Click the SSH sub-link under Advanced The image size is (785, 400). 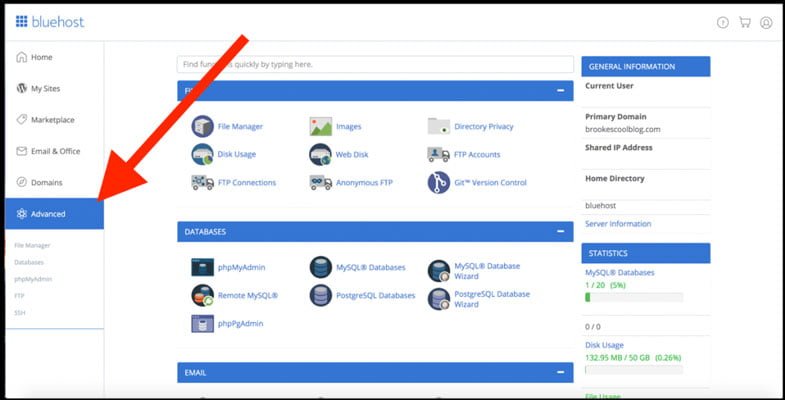tap(20, 313)
